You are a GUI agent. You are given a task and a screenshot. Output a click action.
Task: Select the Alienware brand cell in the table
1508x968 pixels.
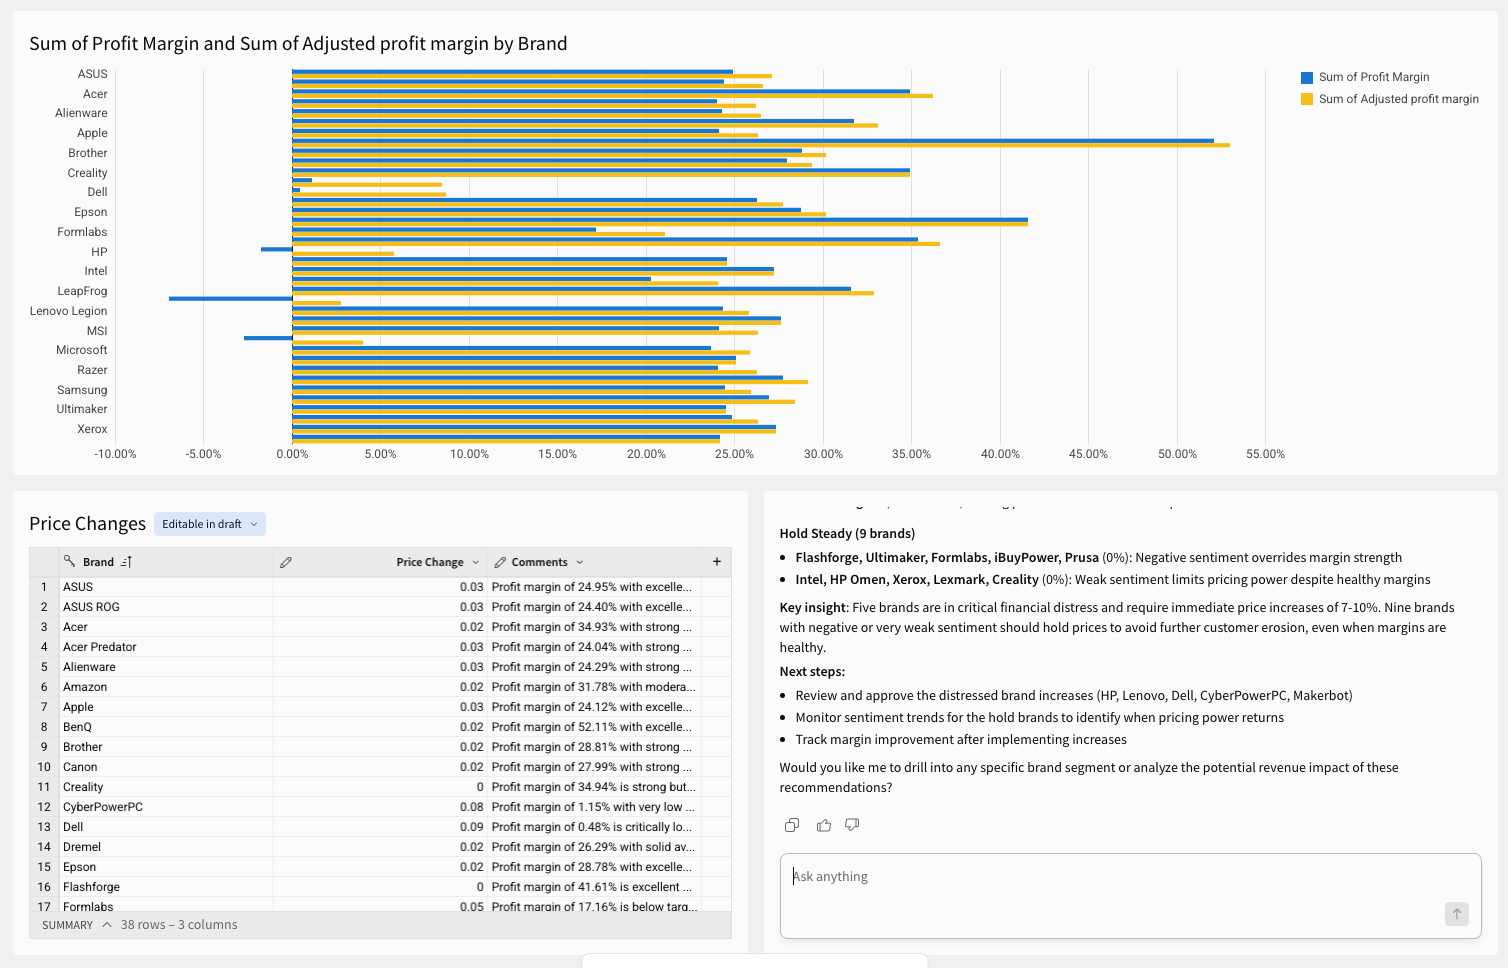coord(166,667)
